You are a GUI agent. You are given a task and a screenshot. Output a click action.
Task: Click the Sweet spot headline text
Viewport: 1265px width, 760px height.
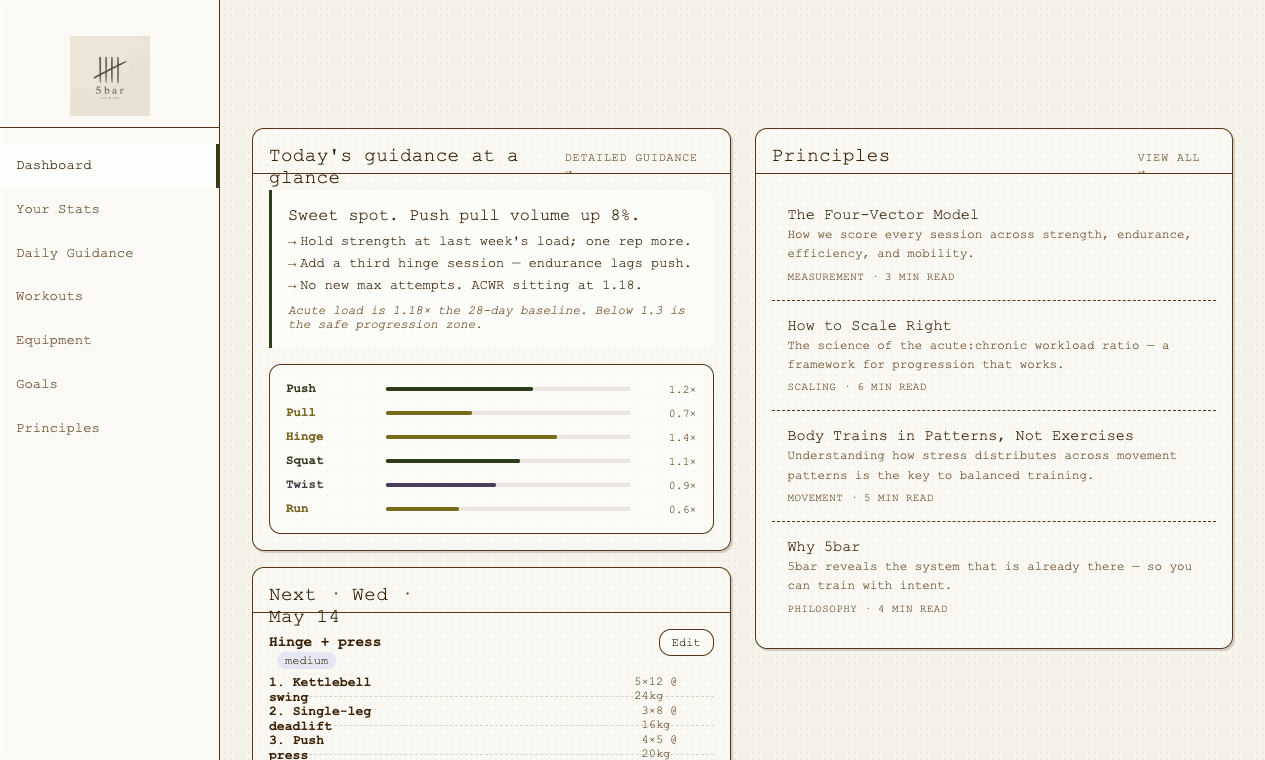(x=464, y=216)
